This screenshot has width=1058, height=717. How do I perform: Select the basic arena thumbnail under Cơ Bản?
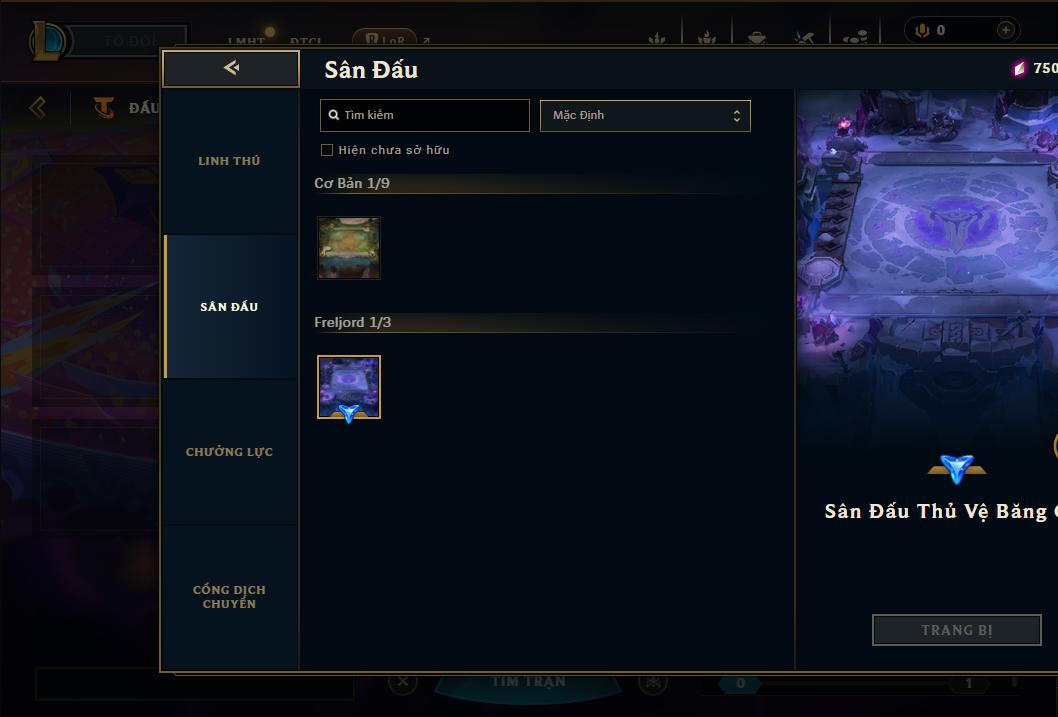pyautogui.click(x=349, y=248)
